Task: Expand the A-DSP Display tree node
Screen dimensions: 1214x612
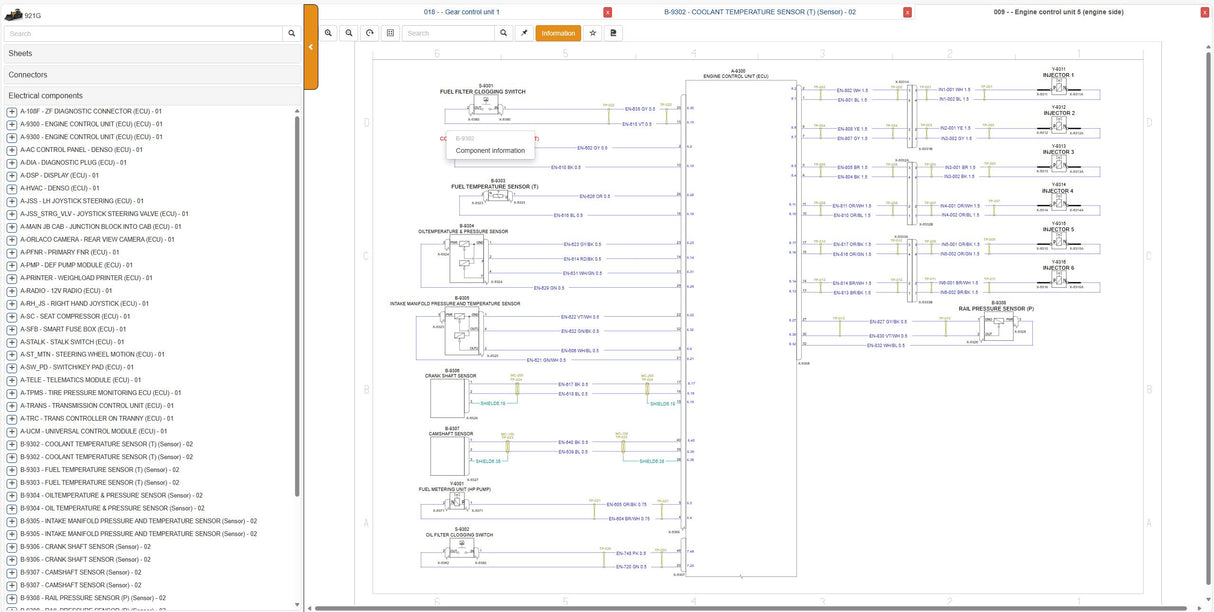Action: tap(12, 175)
